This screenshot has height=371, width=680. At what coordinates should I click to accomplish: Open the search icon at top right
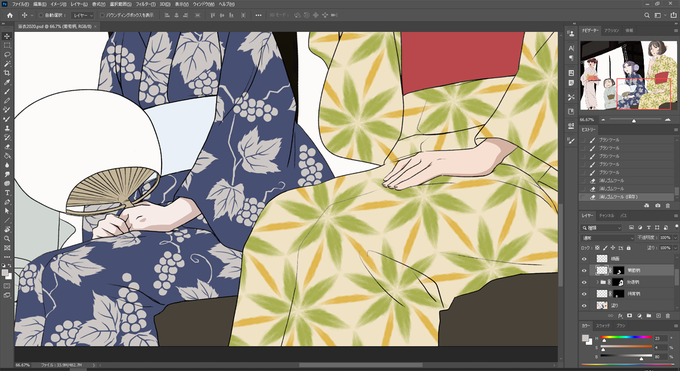647,15
